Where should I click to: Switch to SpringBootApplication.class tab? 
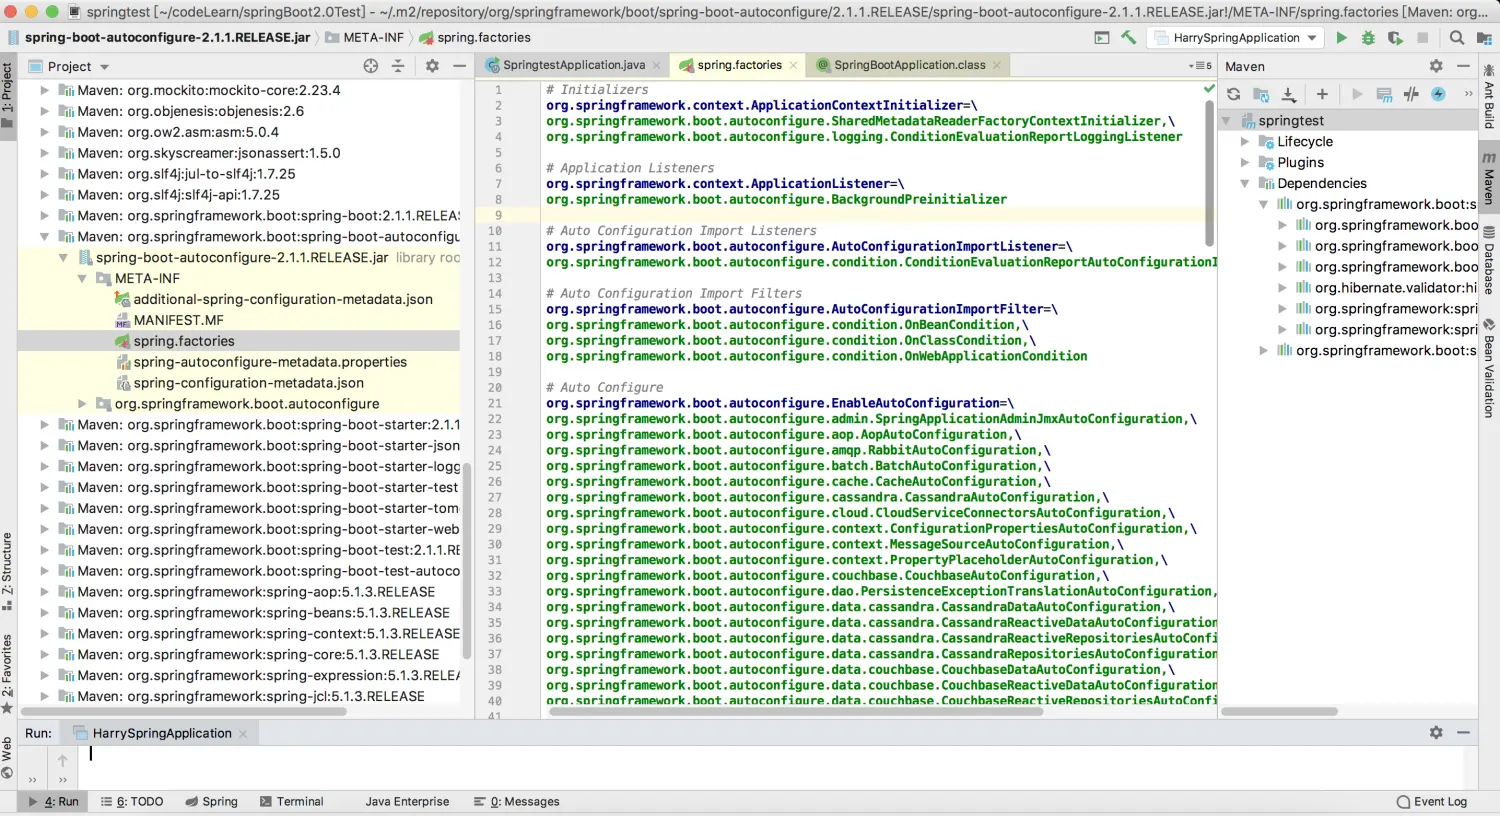pos(909,65)
